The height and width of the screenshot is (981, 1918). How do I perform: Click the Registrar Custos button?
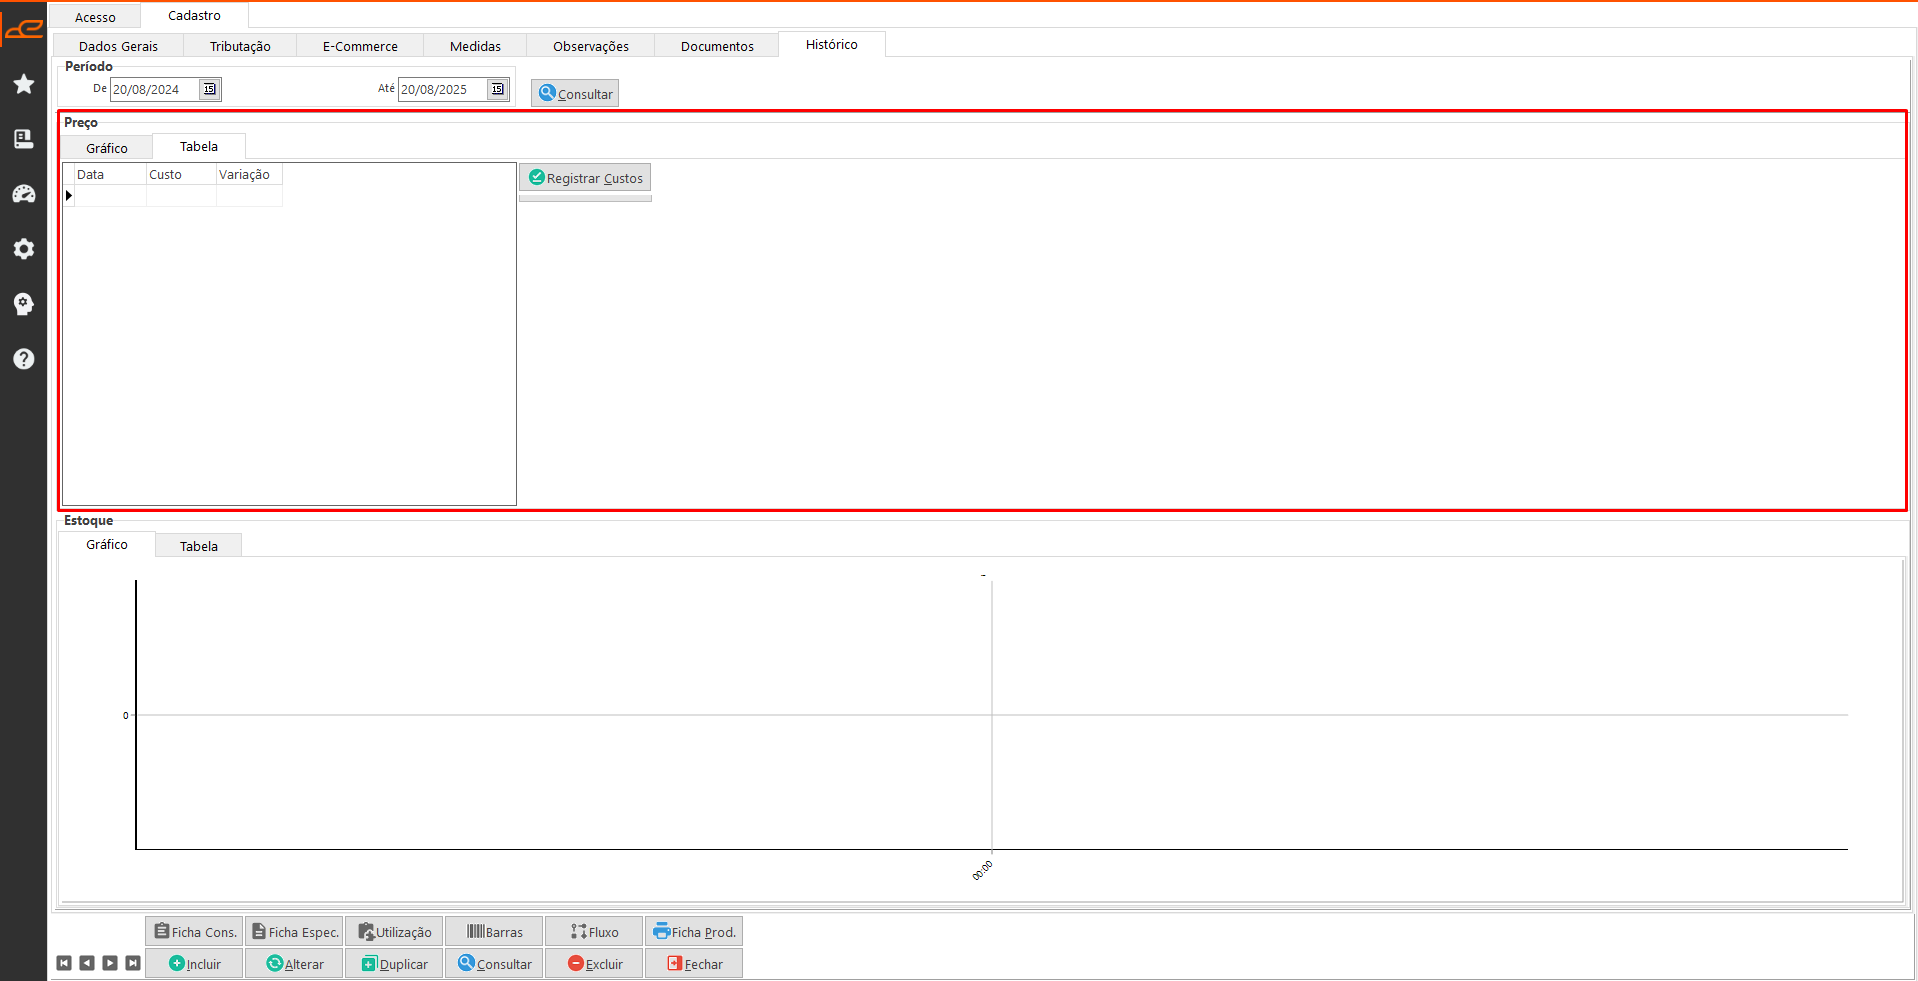point(585,178)
